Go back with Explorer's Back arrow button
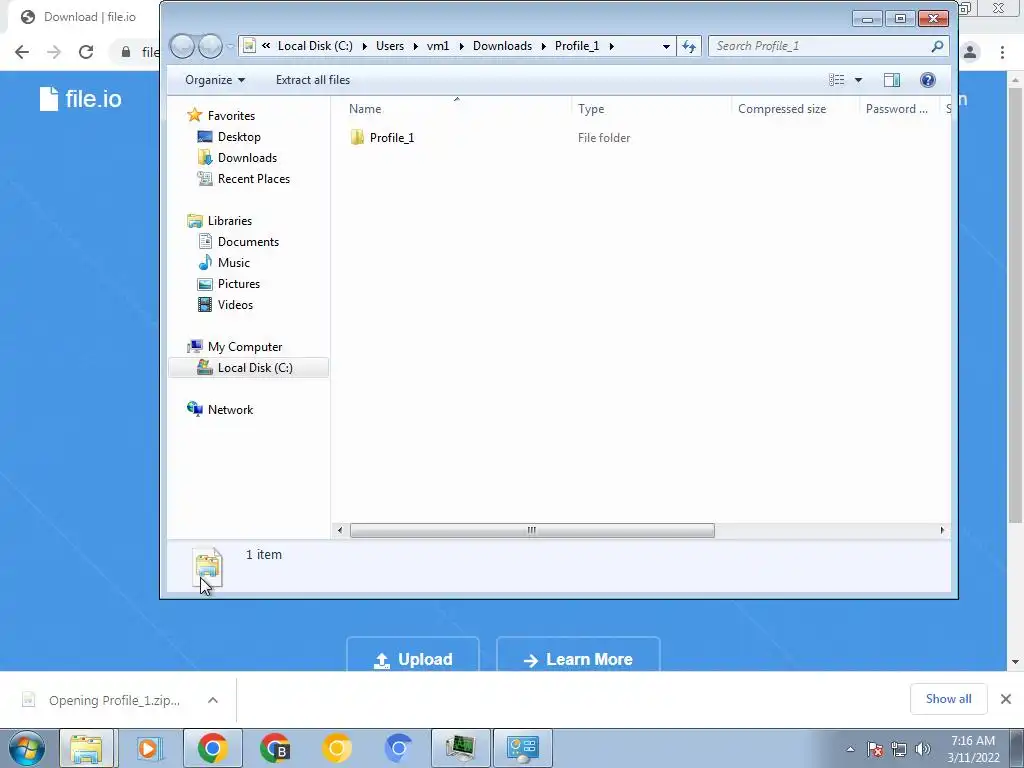1024x768 pixels. point(182,46)
